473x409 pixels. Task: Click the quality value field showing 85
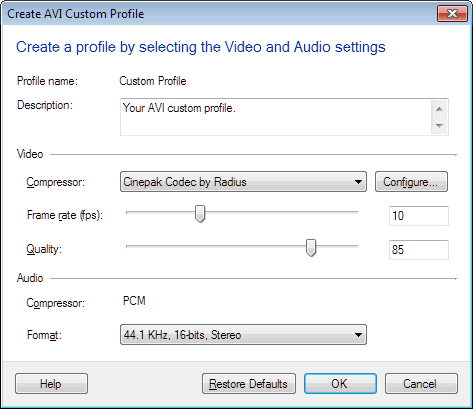419,250
